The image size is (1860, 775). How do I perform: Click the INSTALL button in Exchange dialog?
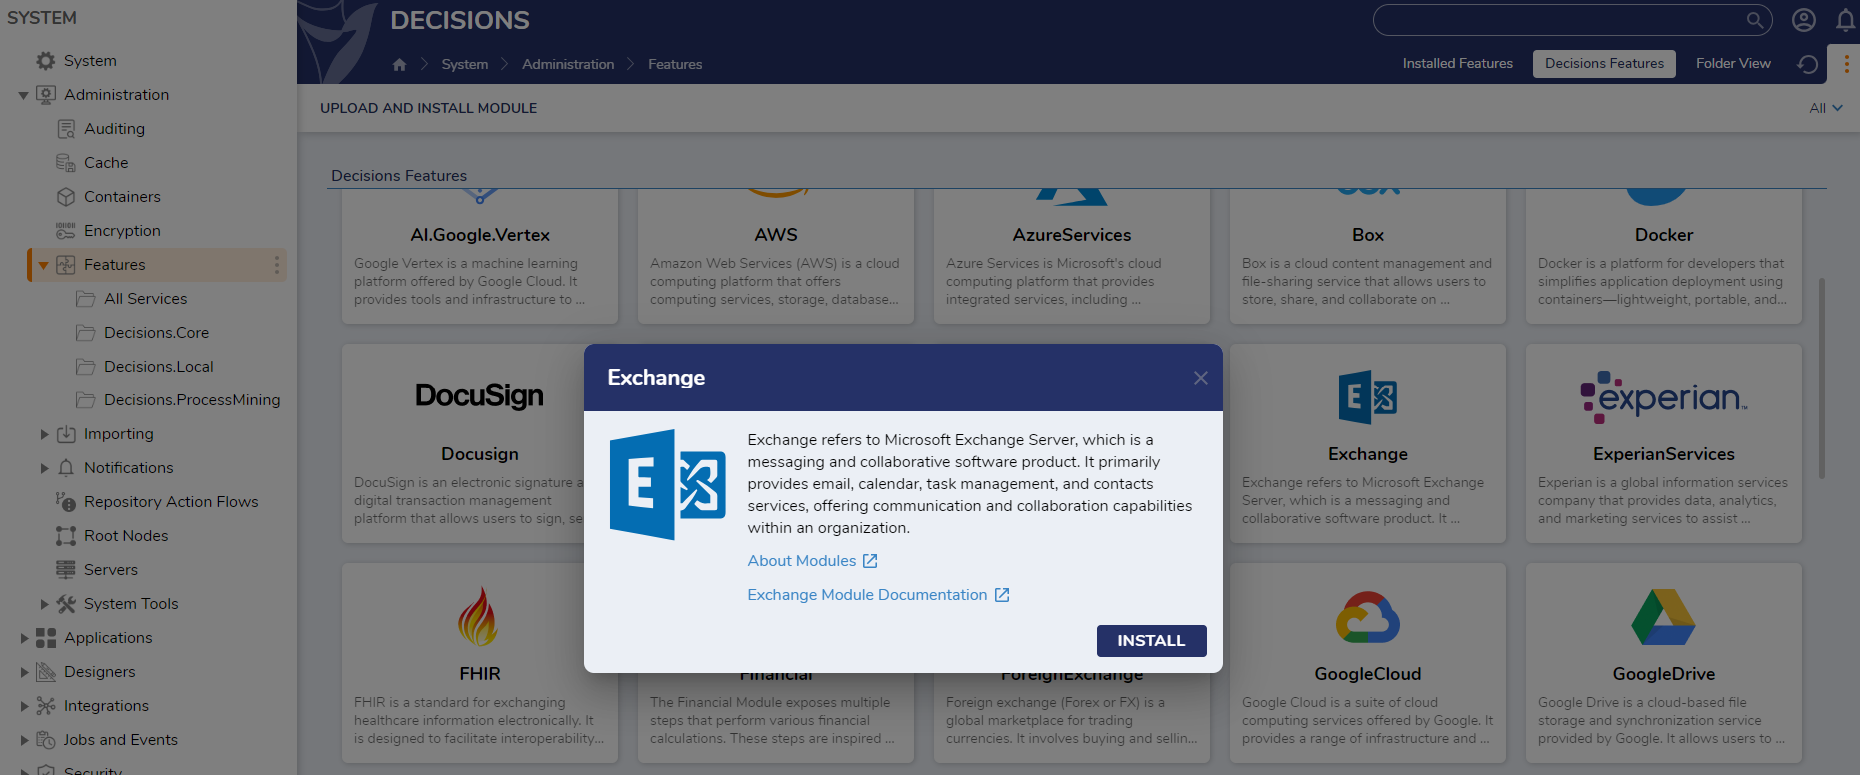tap(1151, 641)
